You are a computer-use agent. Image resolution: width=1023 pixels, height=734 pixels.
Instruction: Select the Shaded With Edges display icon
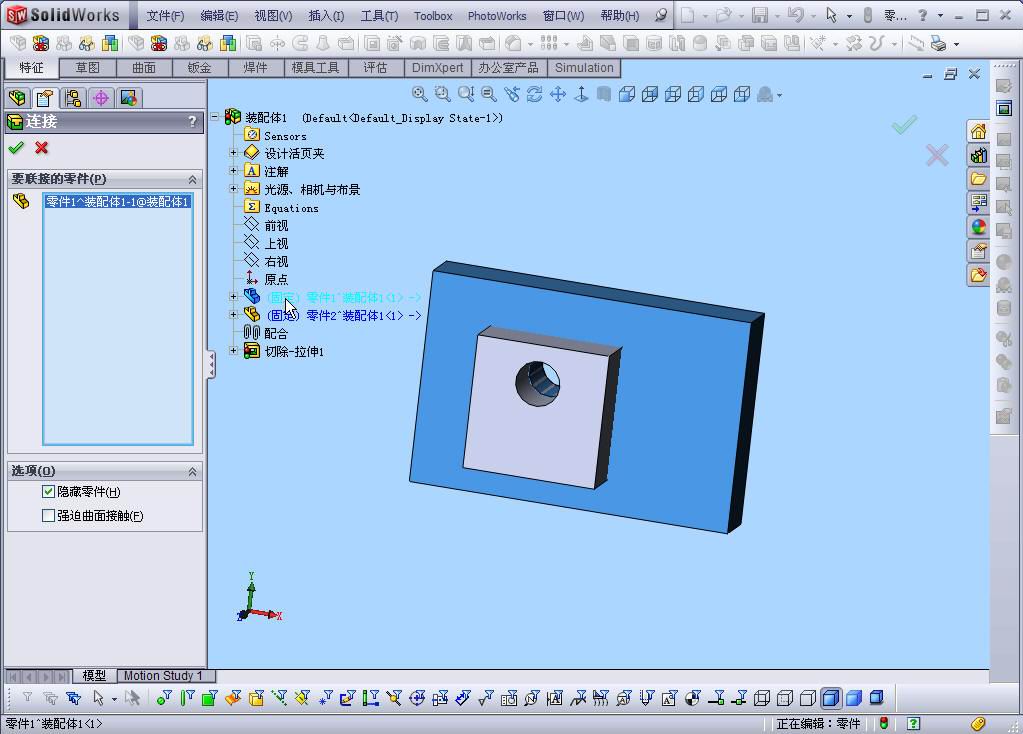pos(831,699)
